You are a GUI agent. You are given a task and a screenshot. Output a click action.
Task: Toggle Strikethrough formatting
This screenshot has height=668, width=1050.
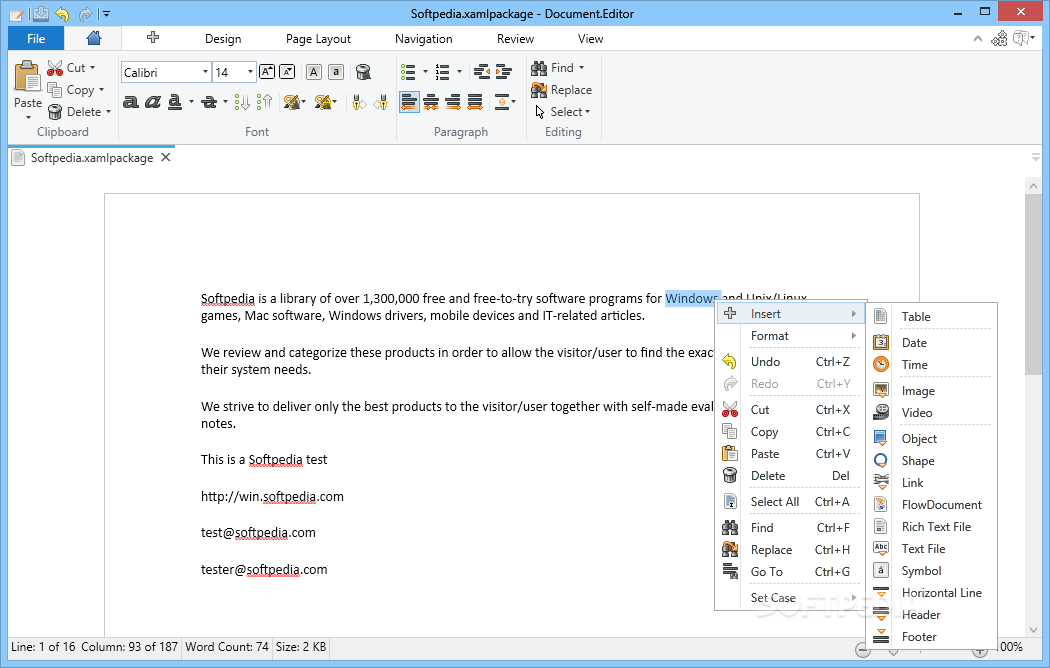pyautogui.click(x=209, y=102)
